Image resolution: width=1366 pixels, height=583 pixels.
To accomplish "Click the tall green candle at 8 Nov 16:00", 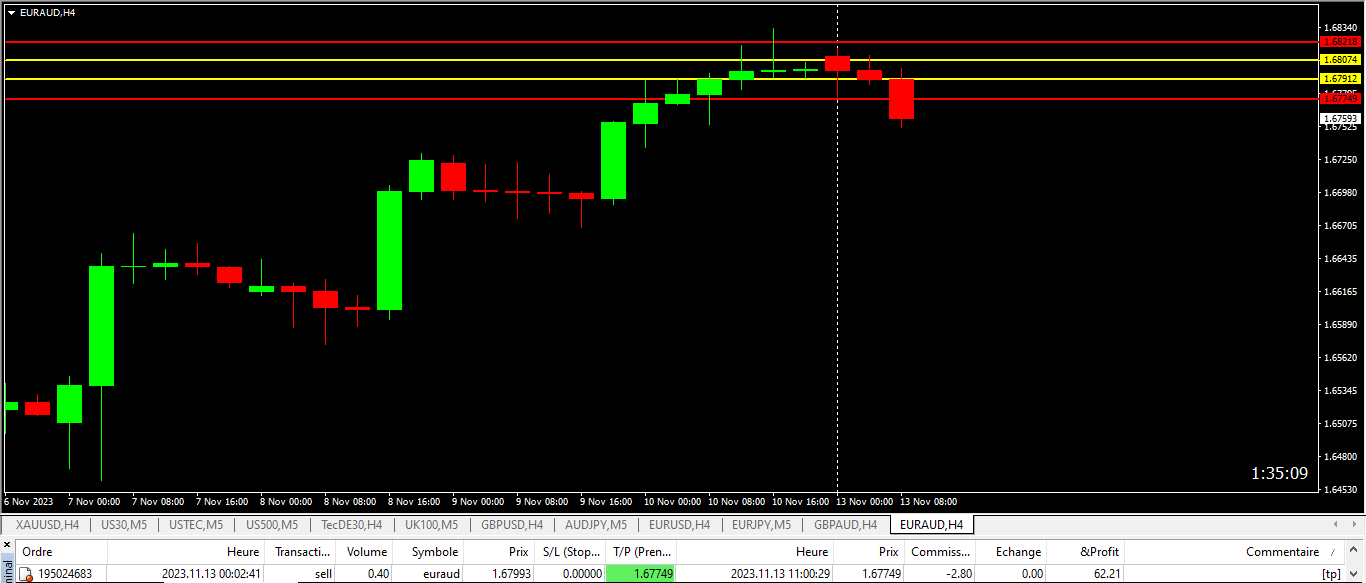I will pos(389,250).
